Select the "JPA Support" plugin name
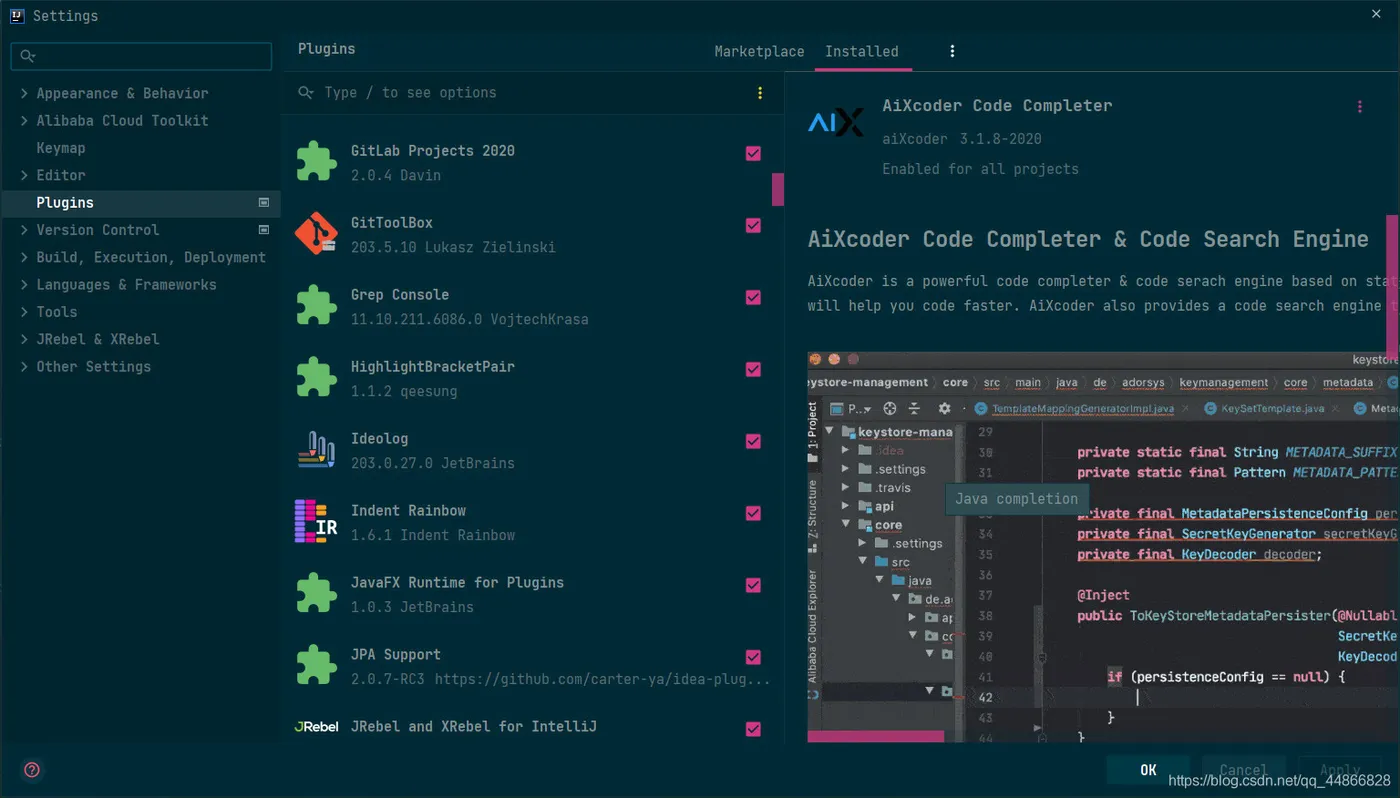The image size is (1400, 798). [396, 655]
